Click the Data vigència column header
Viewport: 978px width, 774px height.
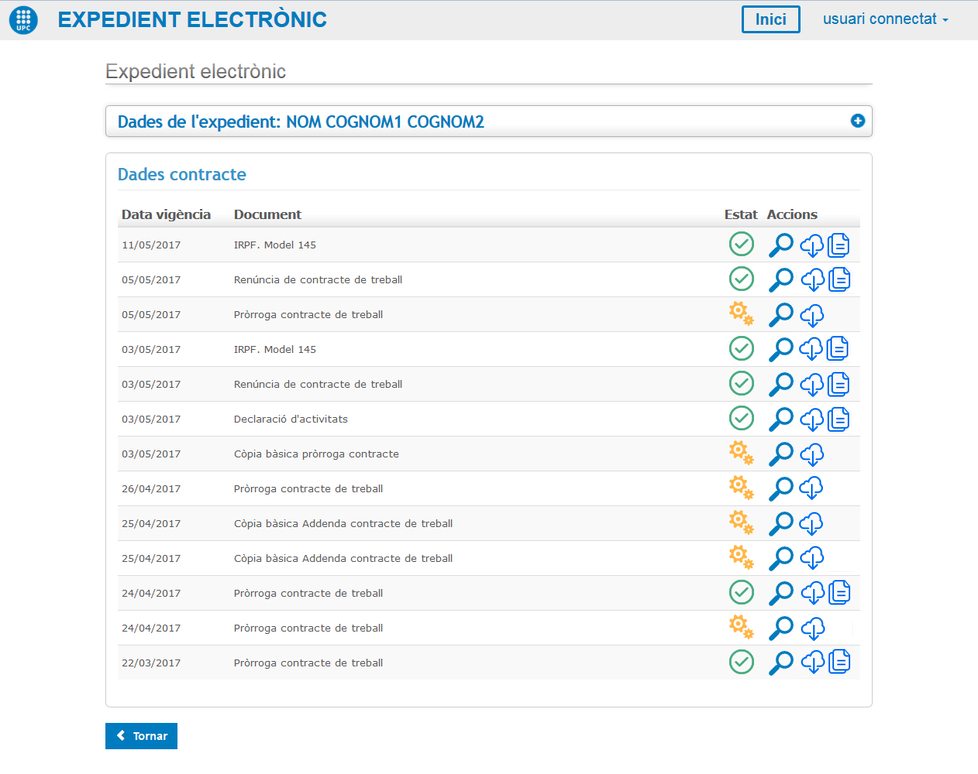tap(166, 214)
